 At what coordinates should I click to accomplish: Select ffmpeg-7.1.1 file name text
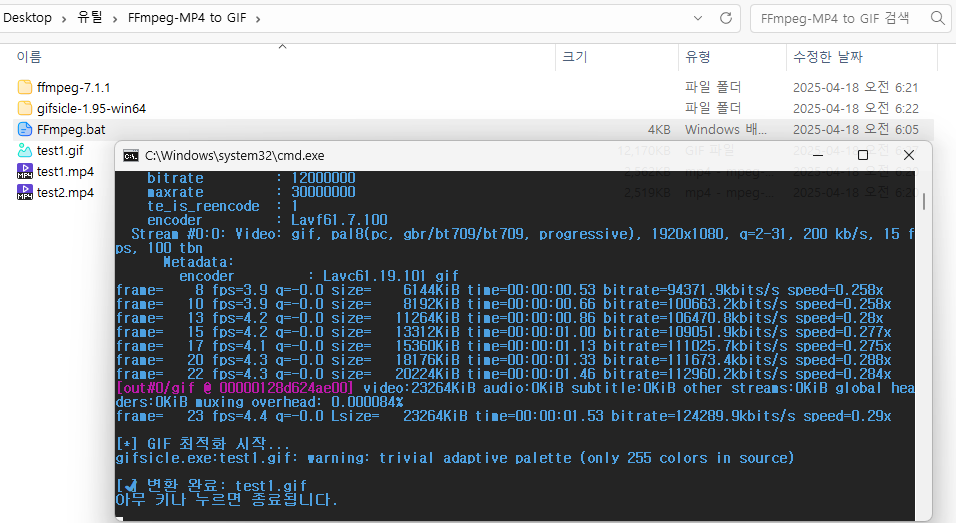[73, 88]
